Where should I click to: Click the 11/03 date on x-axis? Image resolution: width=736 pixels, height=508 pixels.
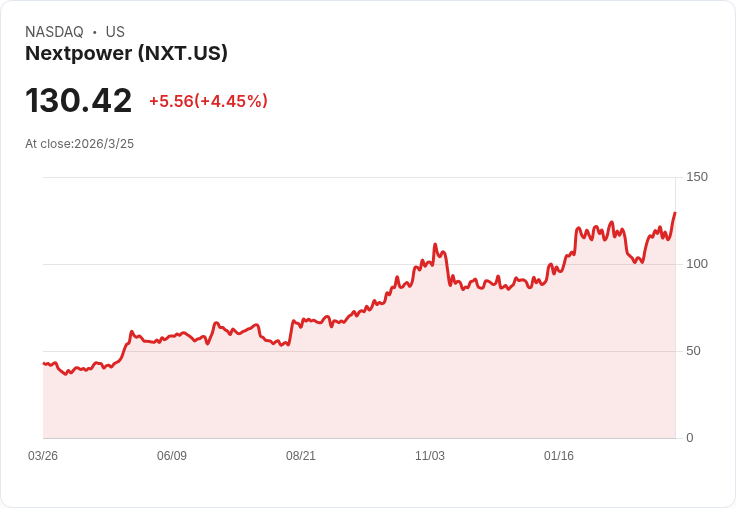point(429,455)
